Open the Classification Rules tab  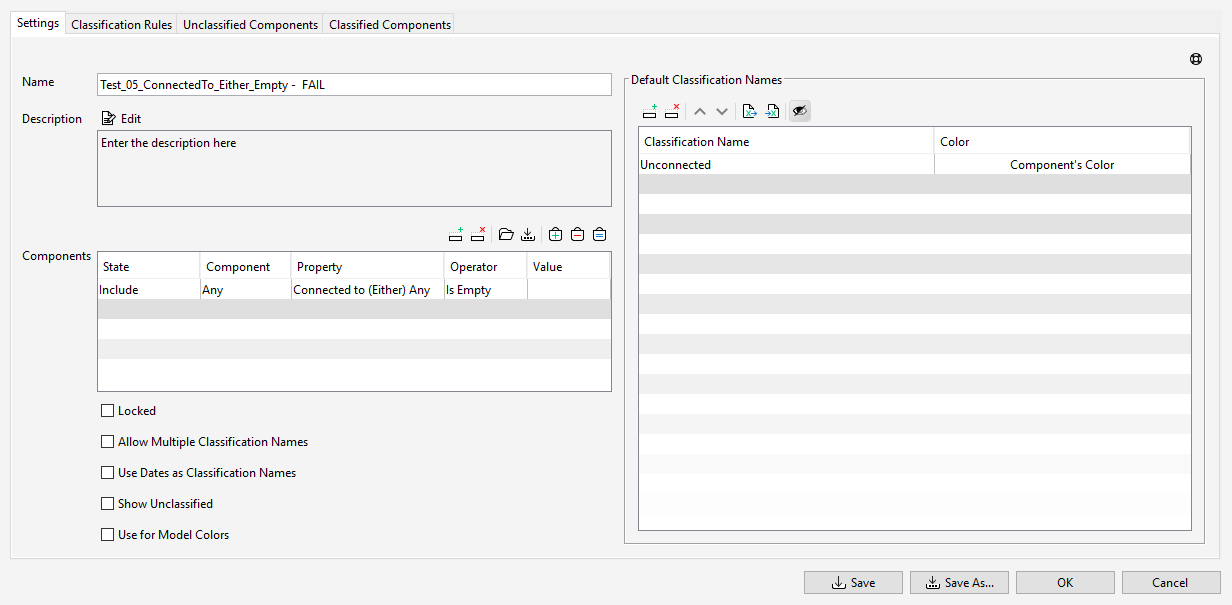[122, 24]
